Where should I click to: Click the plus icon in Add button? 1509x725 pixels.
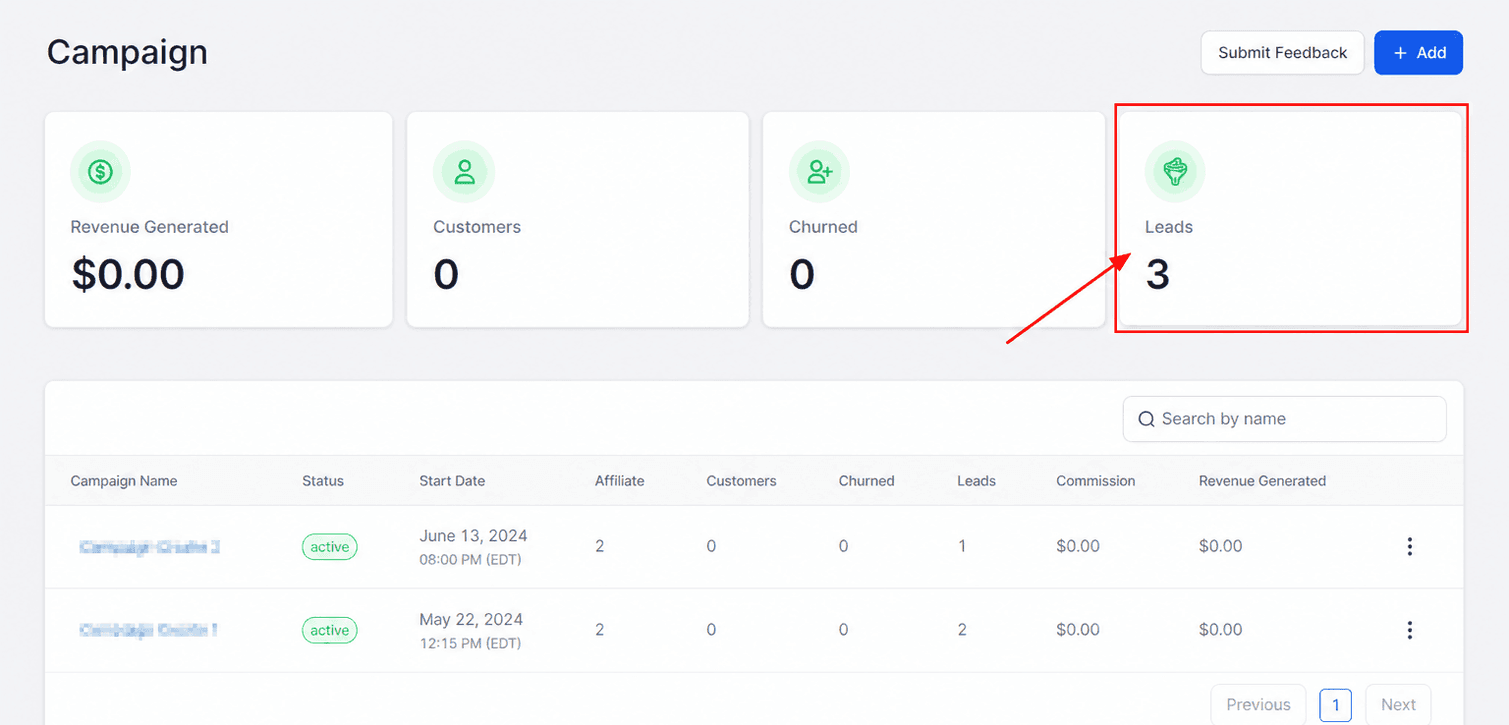pyautogui.click(x=1400, y=53)
